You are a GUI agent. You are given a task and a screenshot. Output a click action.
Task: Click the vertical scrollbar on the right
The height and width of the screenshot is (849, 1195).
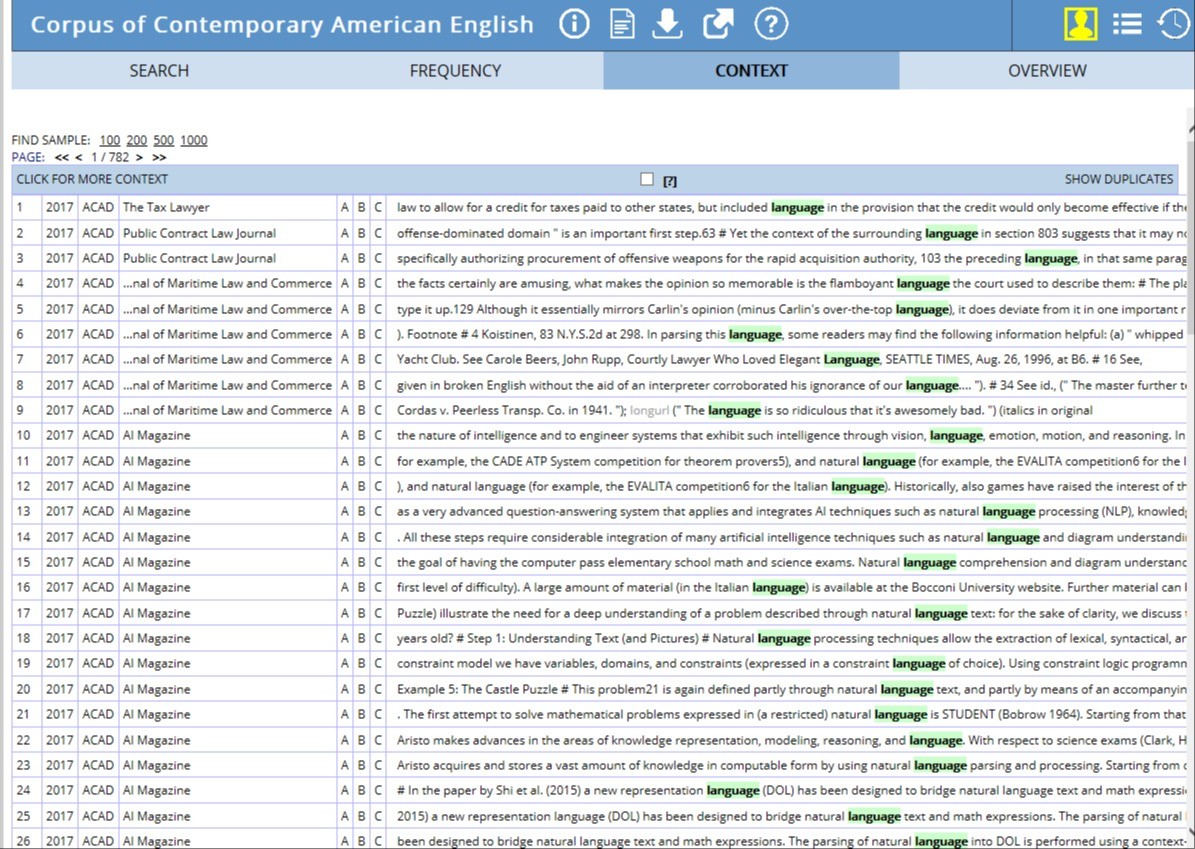[1189, 400]
